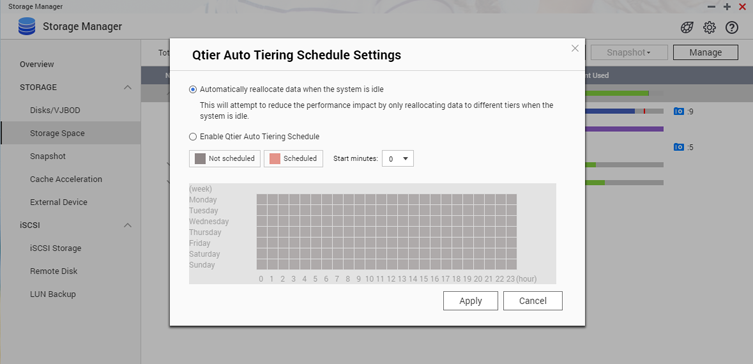This screenshot has width=753, height=364.
Task: Click the Manage button
Action: coord(705,52)
